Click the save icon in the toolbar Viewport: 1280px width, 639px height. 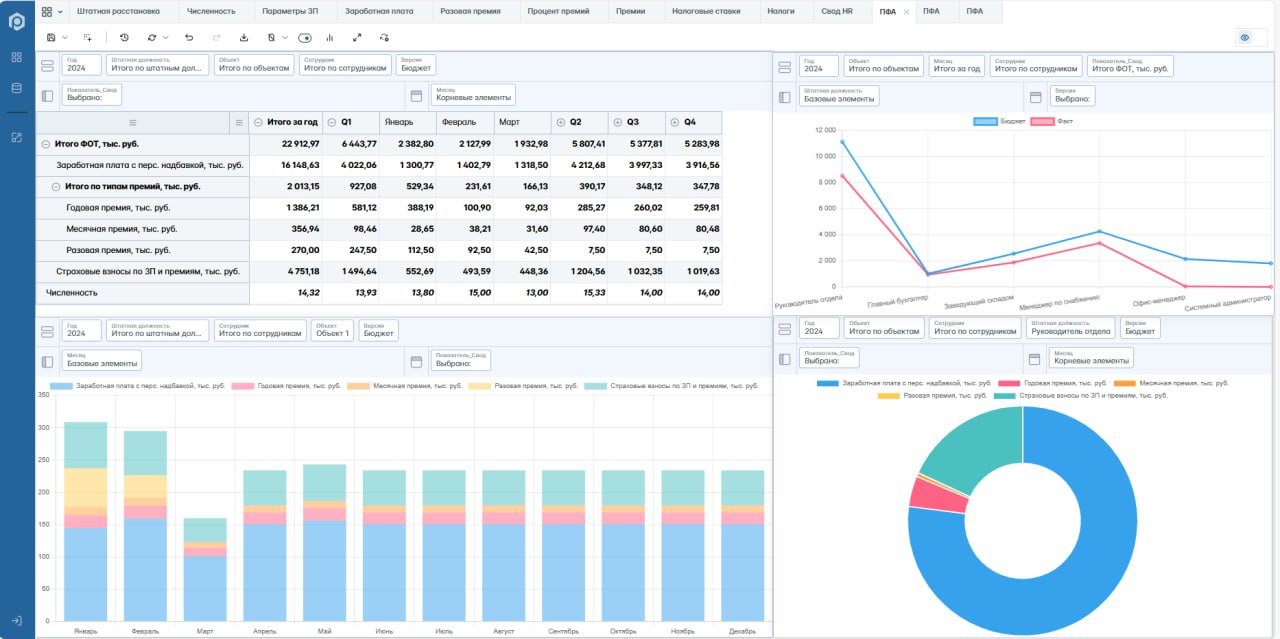pyautogui.click(x=51, y=37)
